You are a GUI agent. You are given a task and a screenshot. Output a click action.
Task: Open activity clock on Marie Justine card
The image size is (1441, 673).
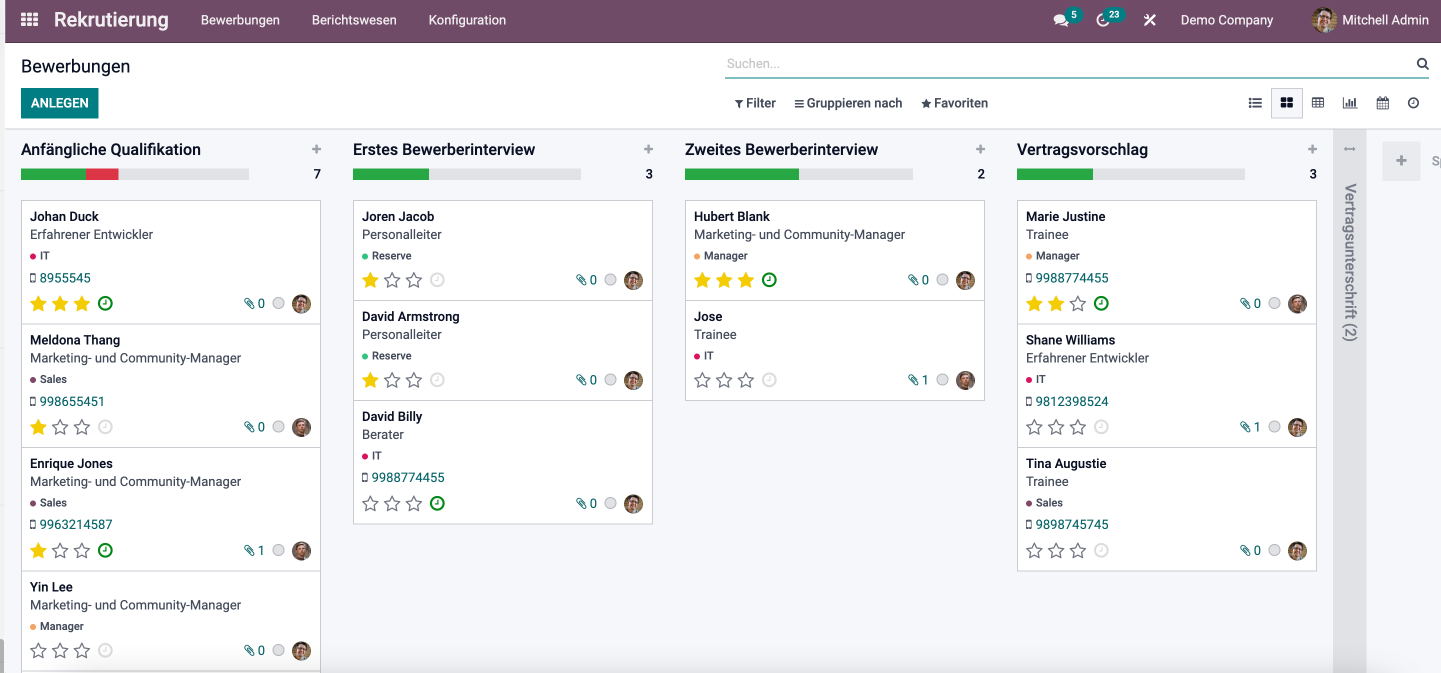[x=1101, y=303]
